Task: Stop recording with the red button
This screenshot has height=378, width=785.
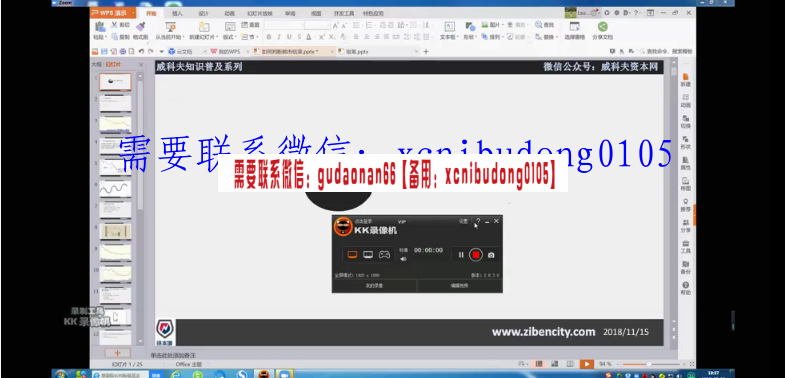Action: [476, 255]
